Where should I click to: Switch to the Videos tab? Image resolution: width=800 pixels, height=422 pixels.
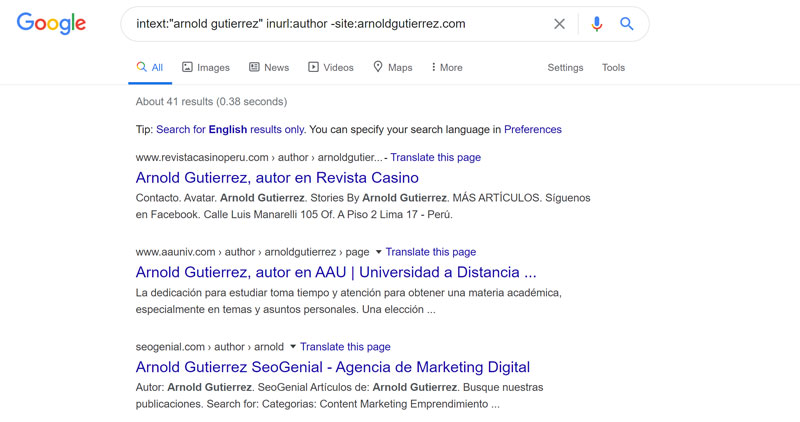pyautogui.click(x=331, y=67)
